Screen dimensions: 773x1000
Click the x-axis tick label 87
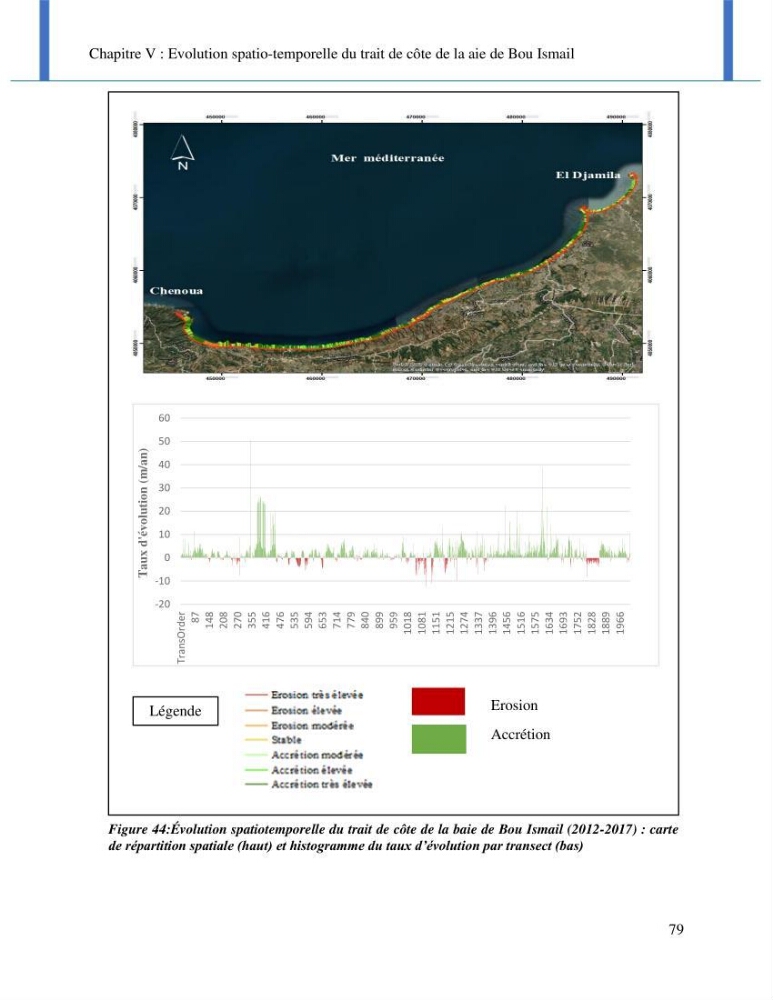[x=196, y=618]
